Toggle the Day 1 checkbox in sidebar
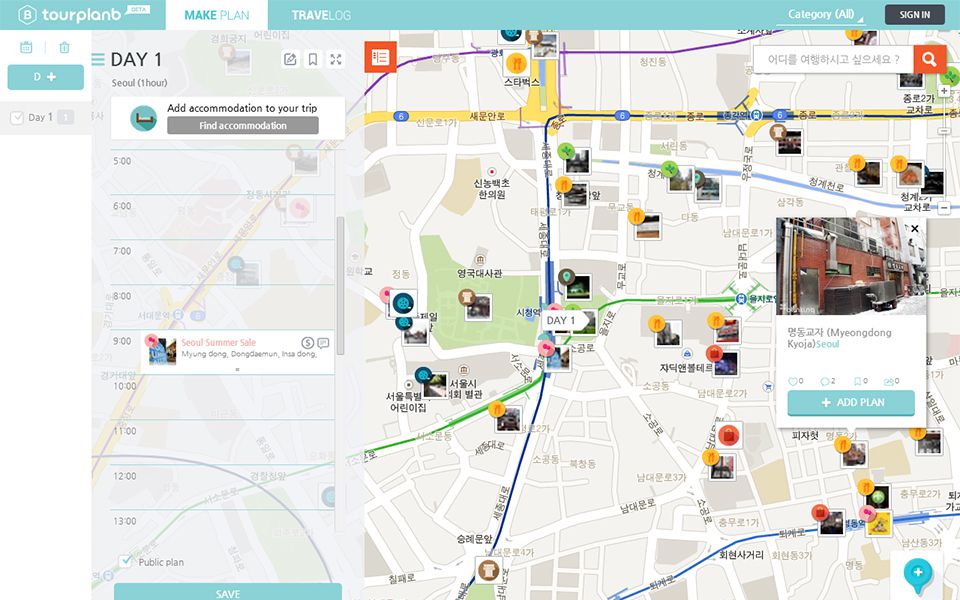The width and height of the screenshot is (960, 600). 17,118
